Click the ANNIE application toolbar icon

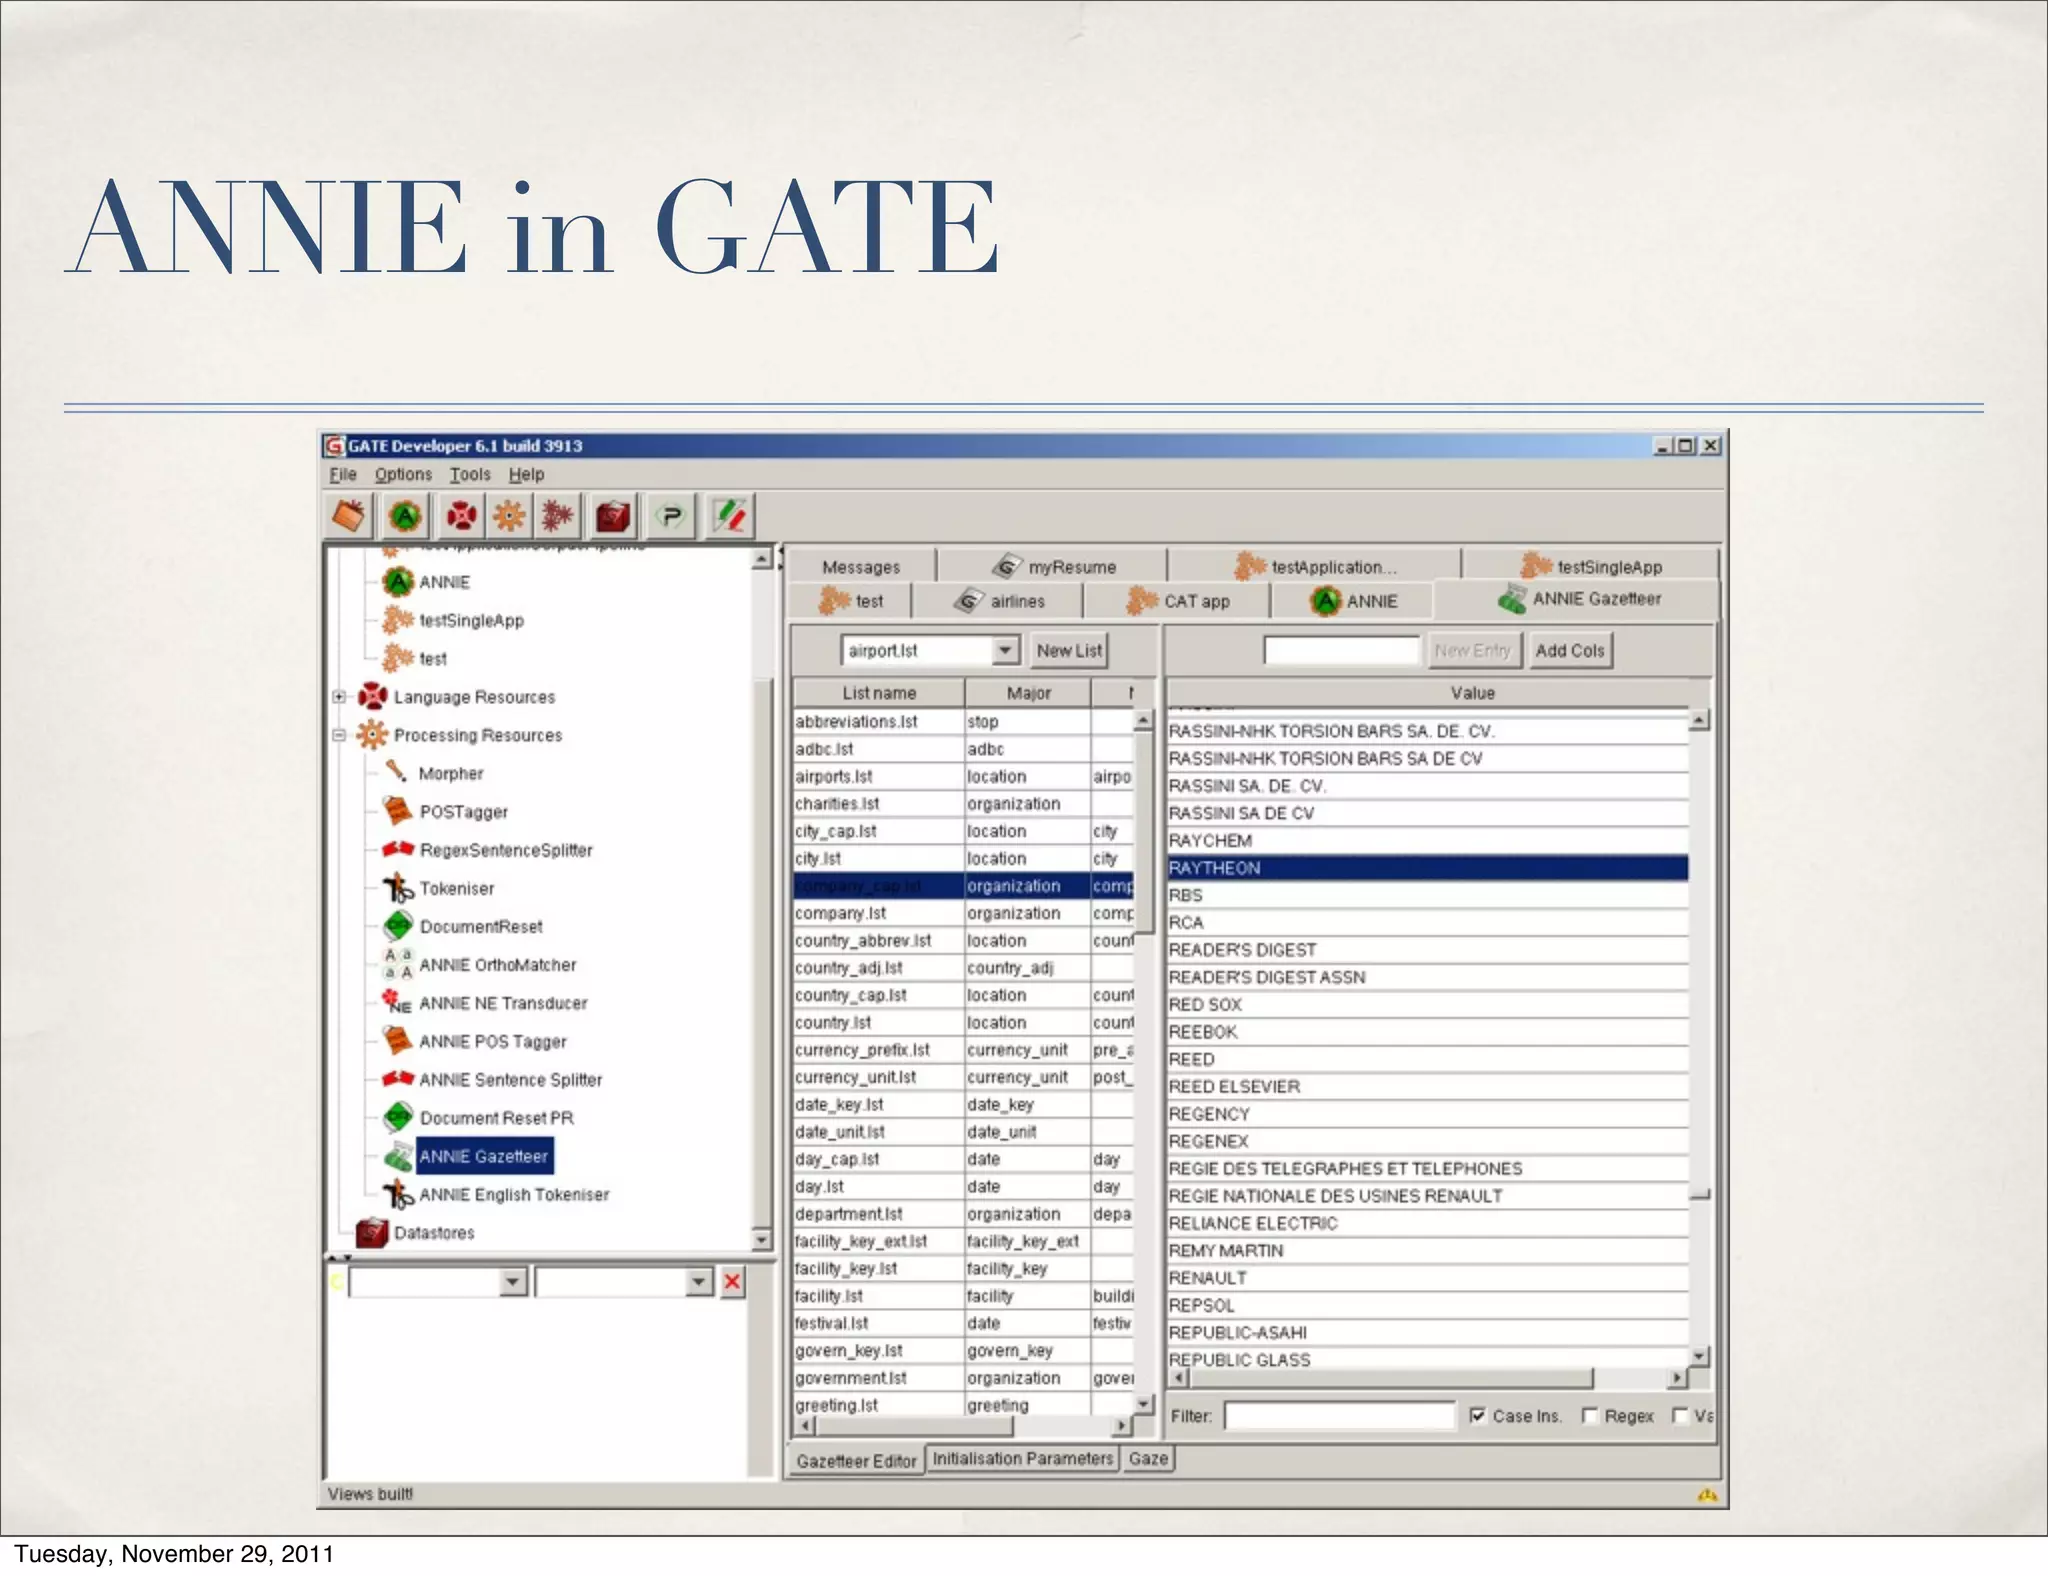[x=405, y=517]
